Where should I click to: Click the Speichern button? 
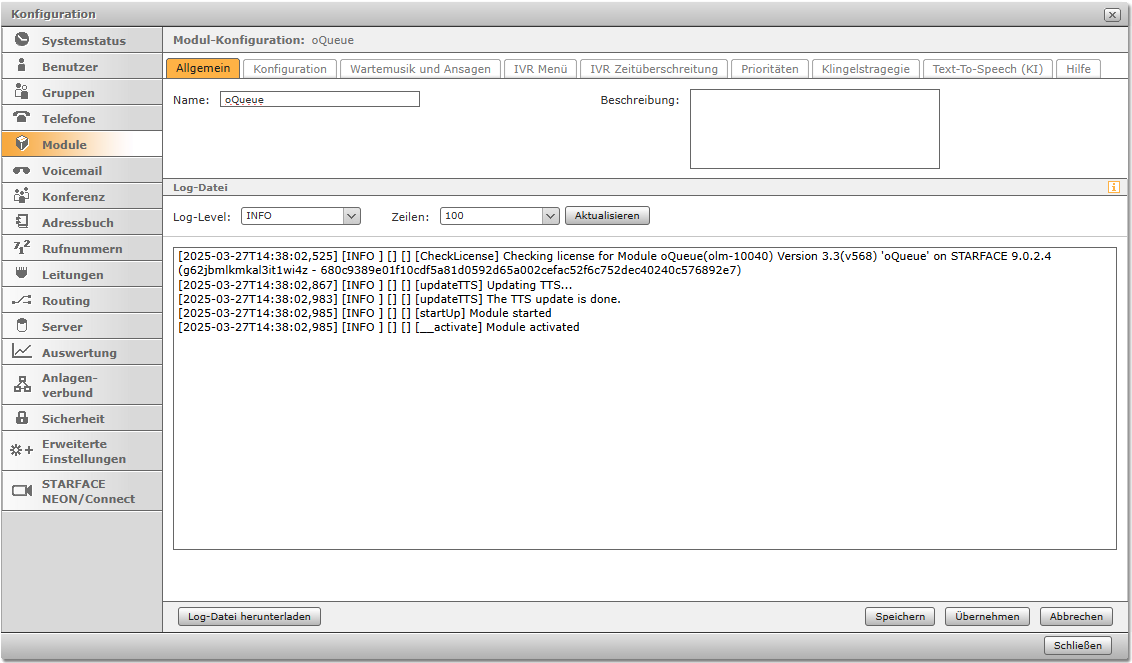point(899,617)
